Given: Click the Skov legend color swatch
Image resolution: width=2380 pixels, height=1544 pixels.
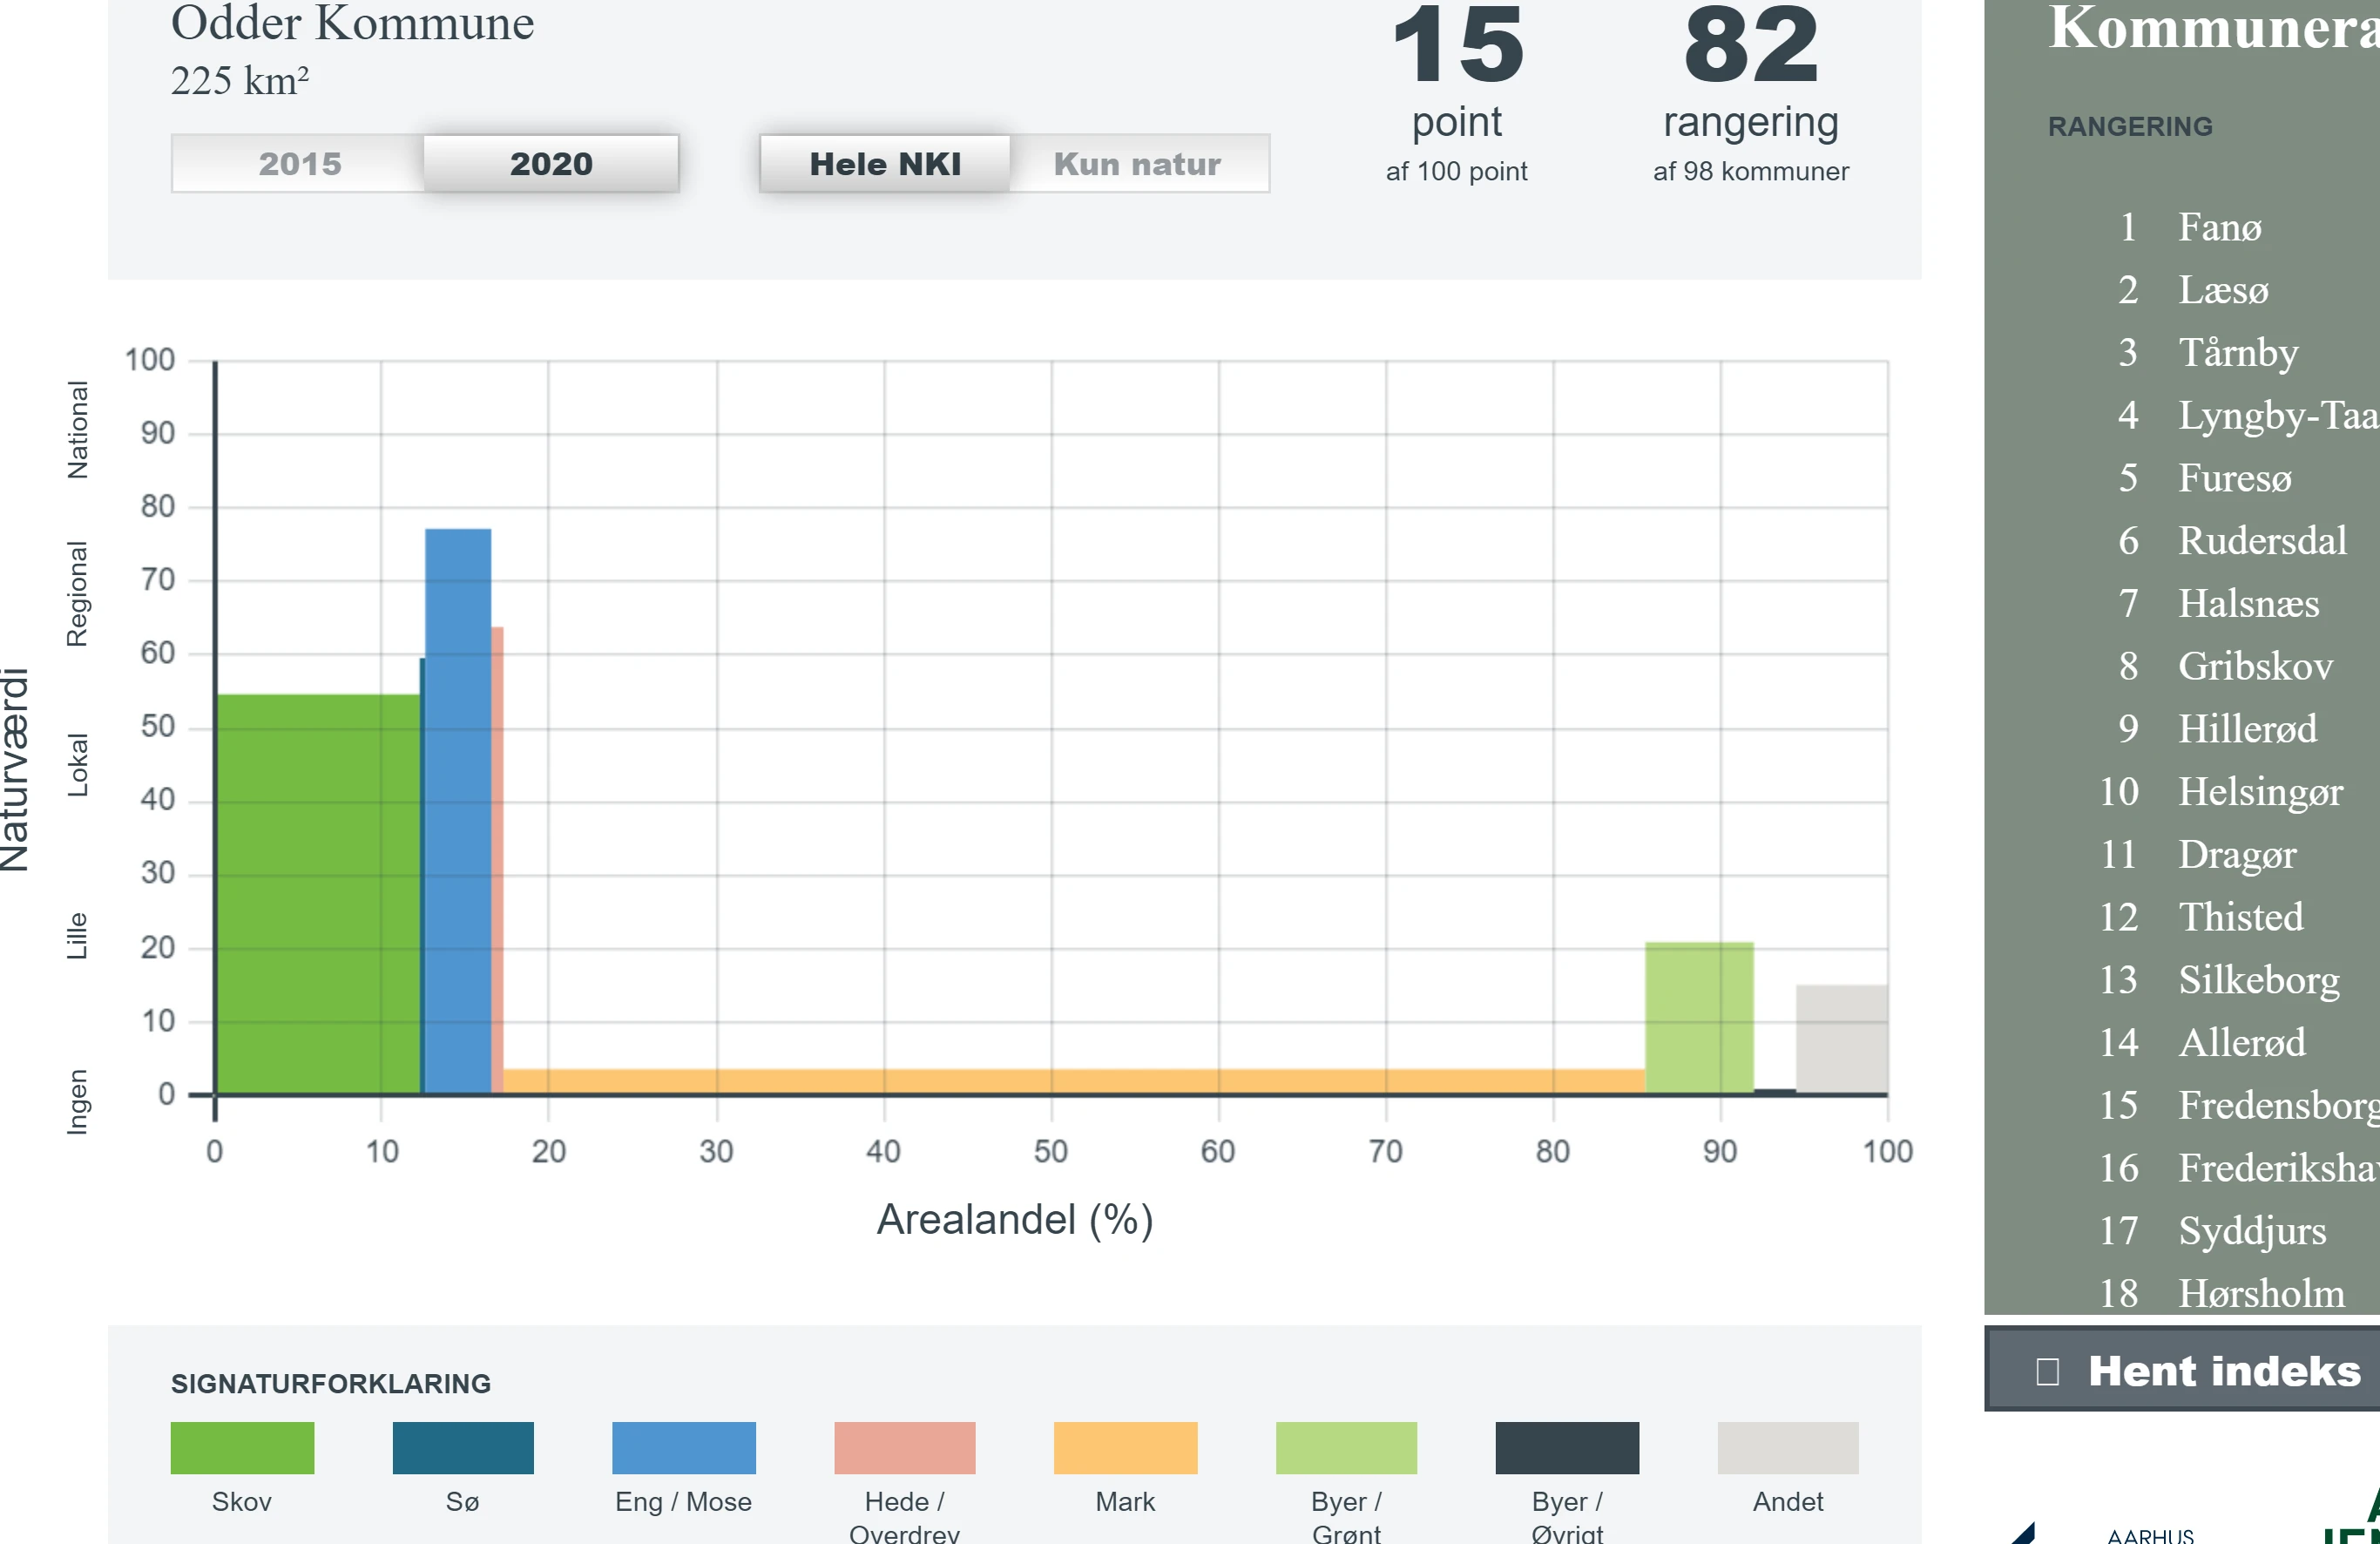Looking at the screenshot, I should (x=242, y=1448).
